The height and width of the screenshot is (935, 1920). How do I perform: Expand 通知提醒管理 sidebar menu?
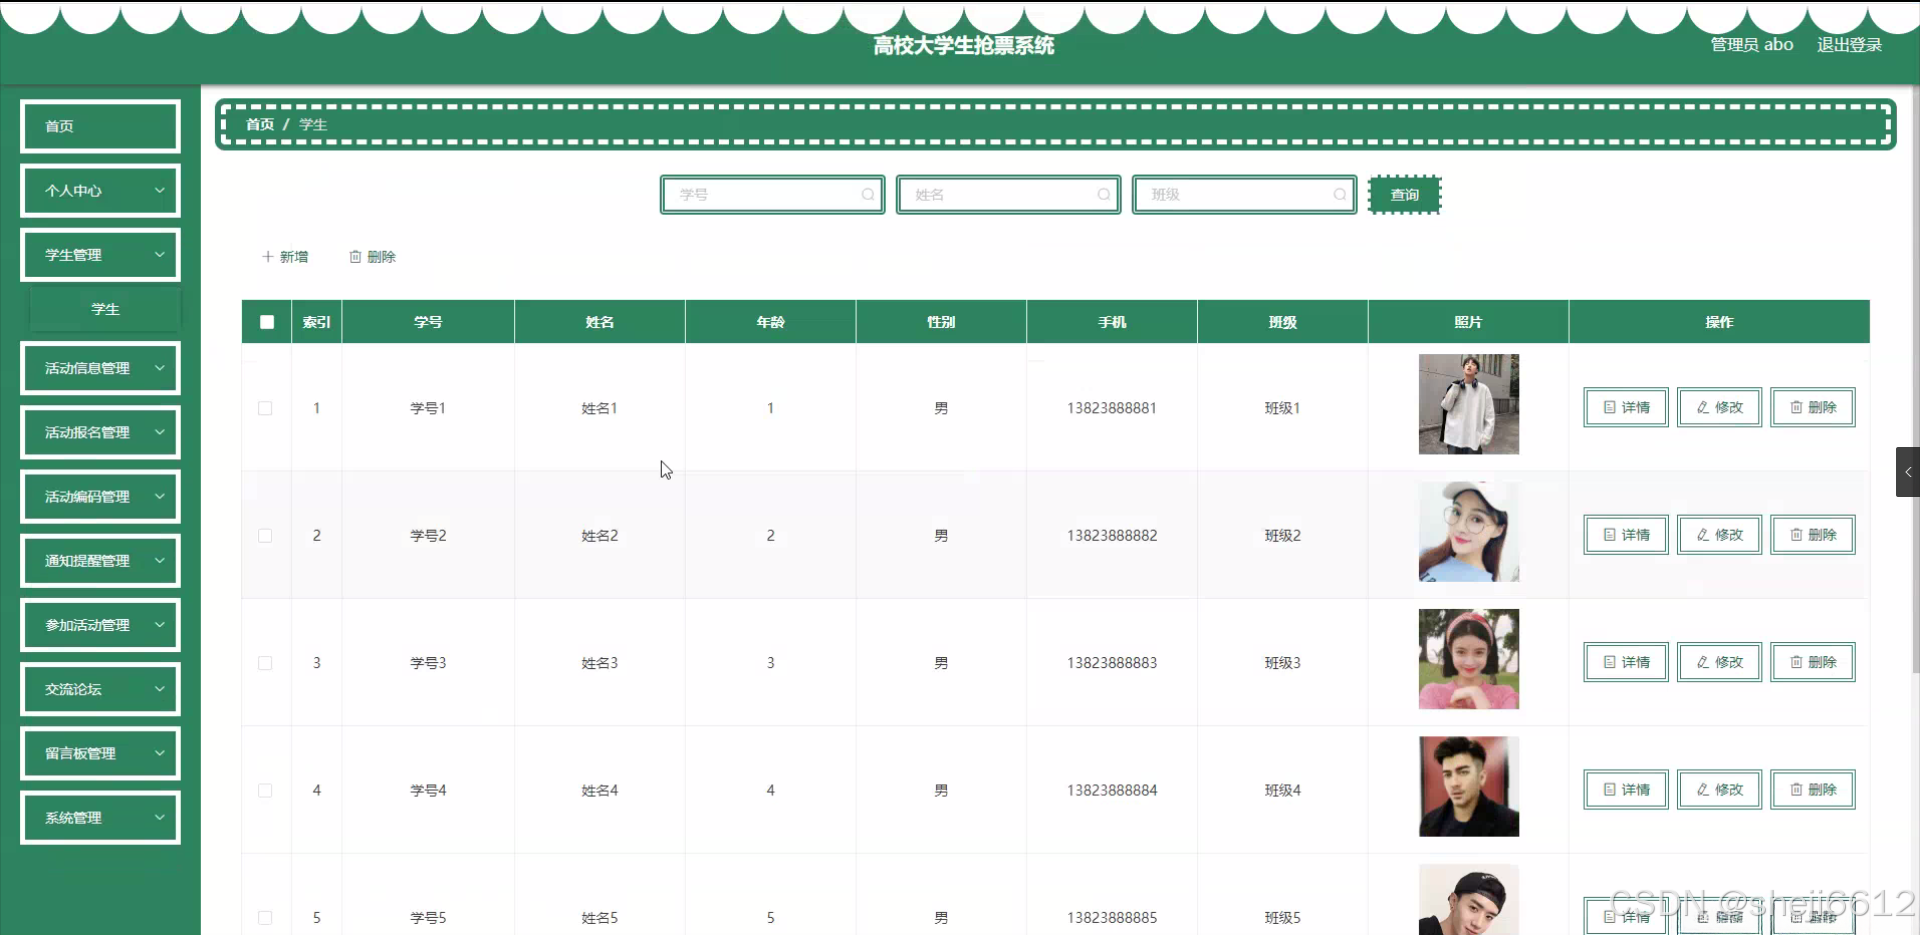click(x=100, y=561)
